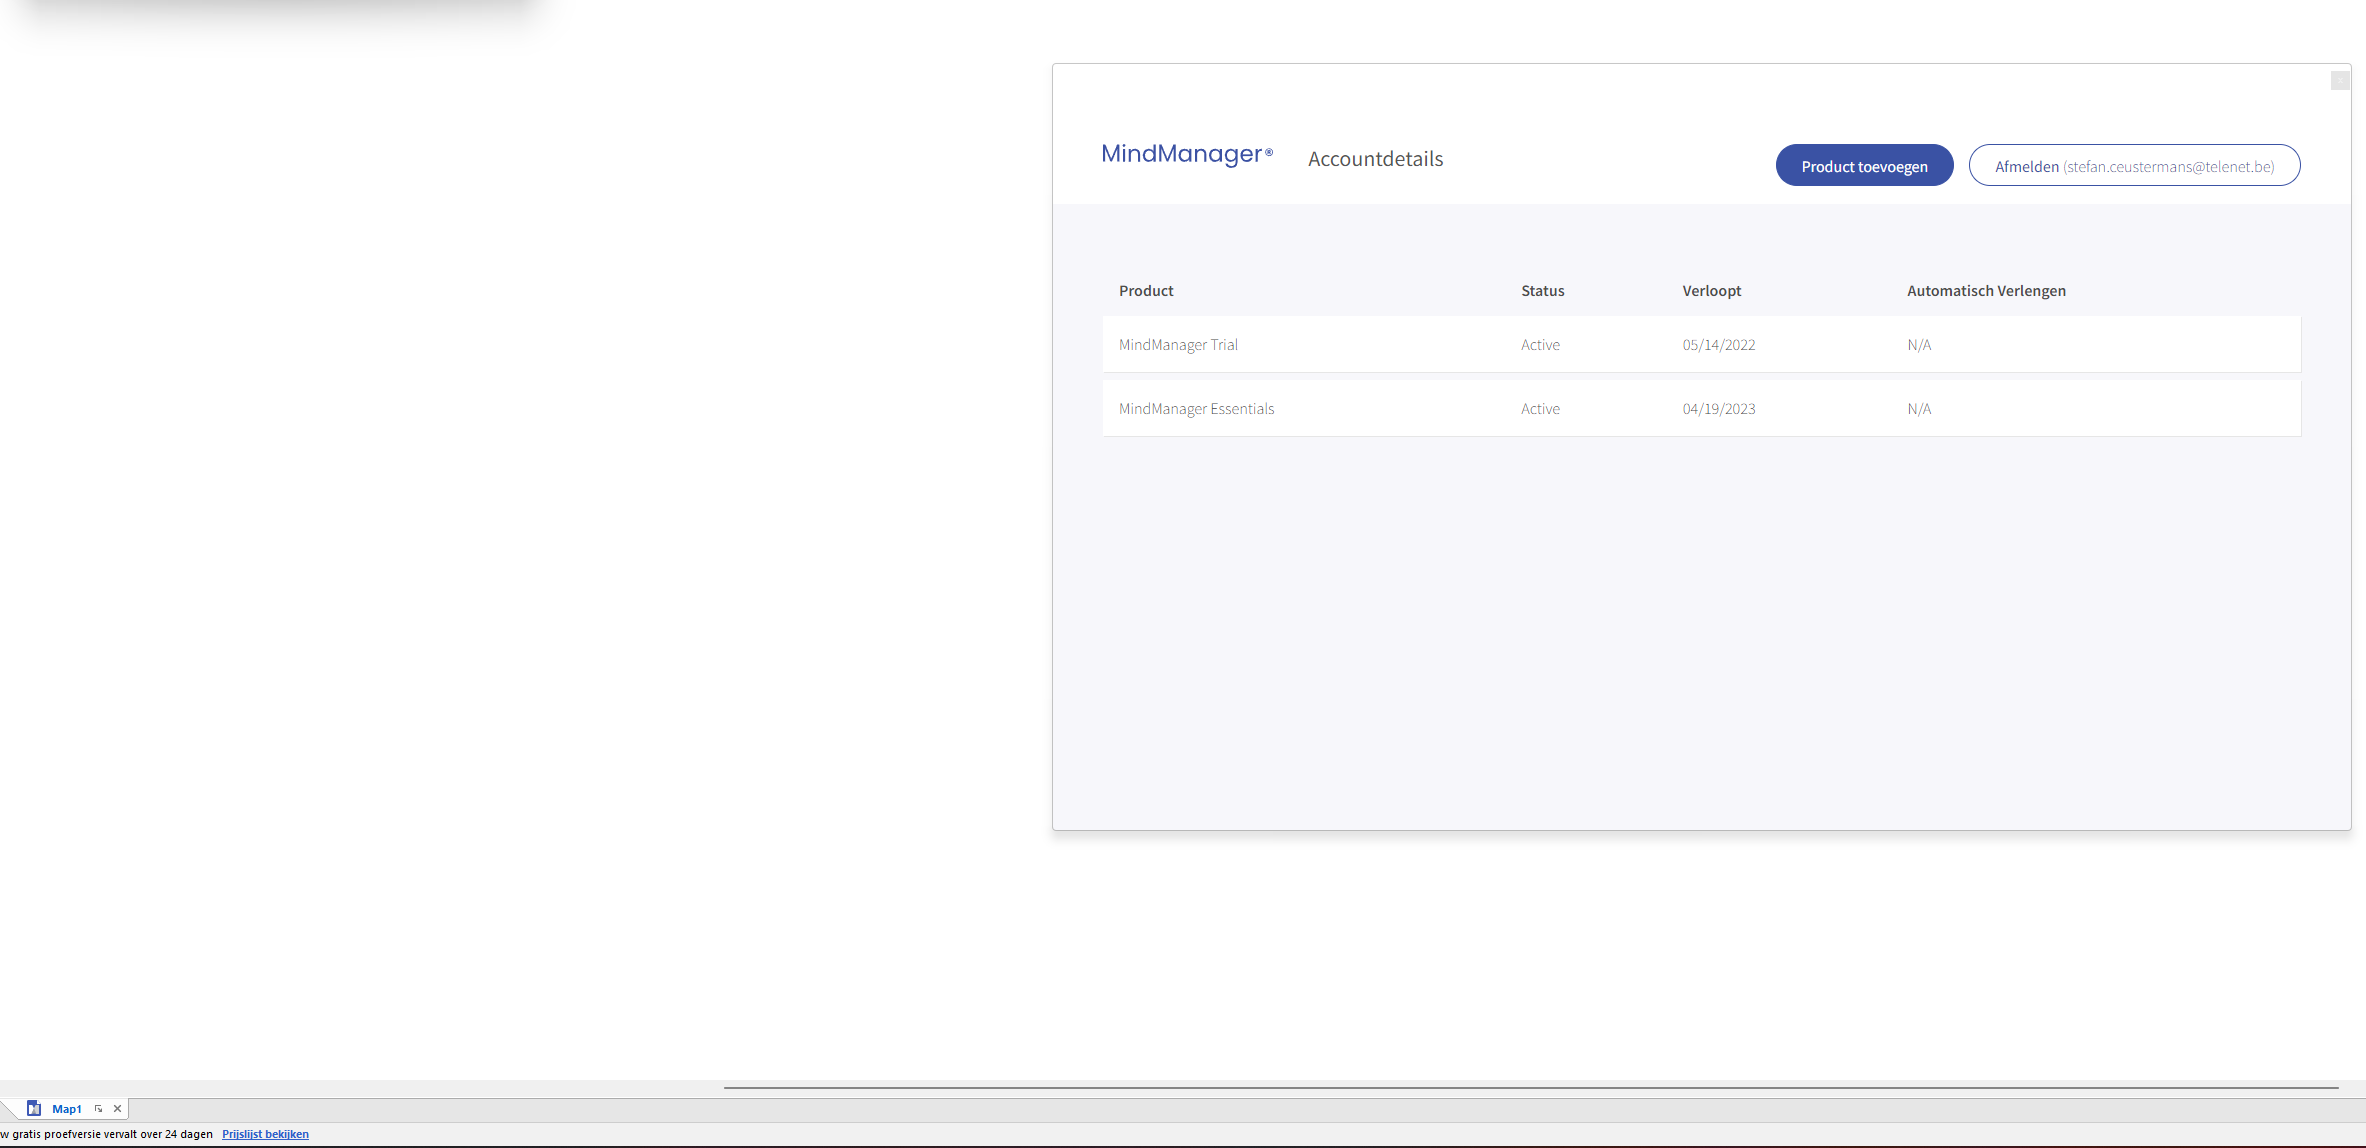Screen dimensions: 2366x1148
Task: Click the 05/14/2022 expiry date
Action: (x=1718, y=345)
